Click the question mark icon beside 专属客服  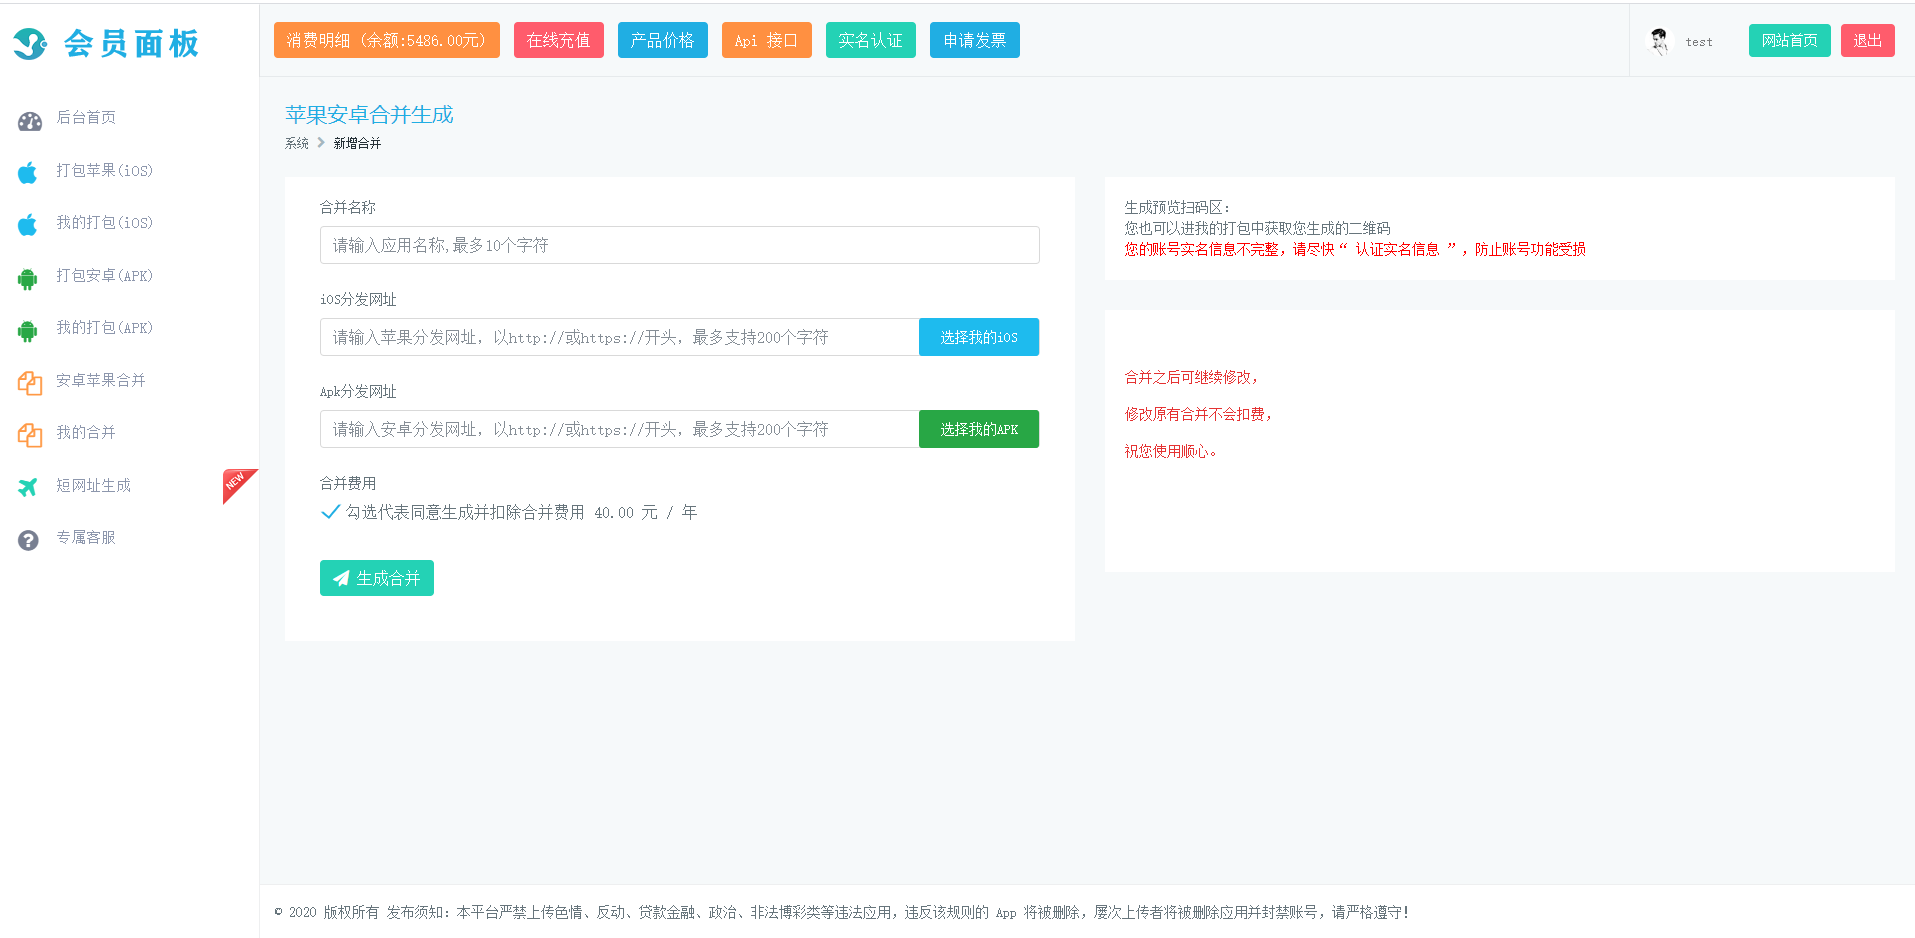pos(28,540)
